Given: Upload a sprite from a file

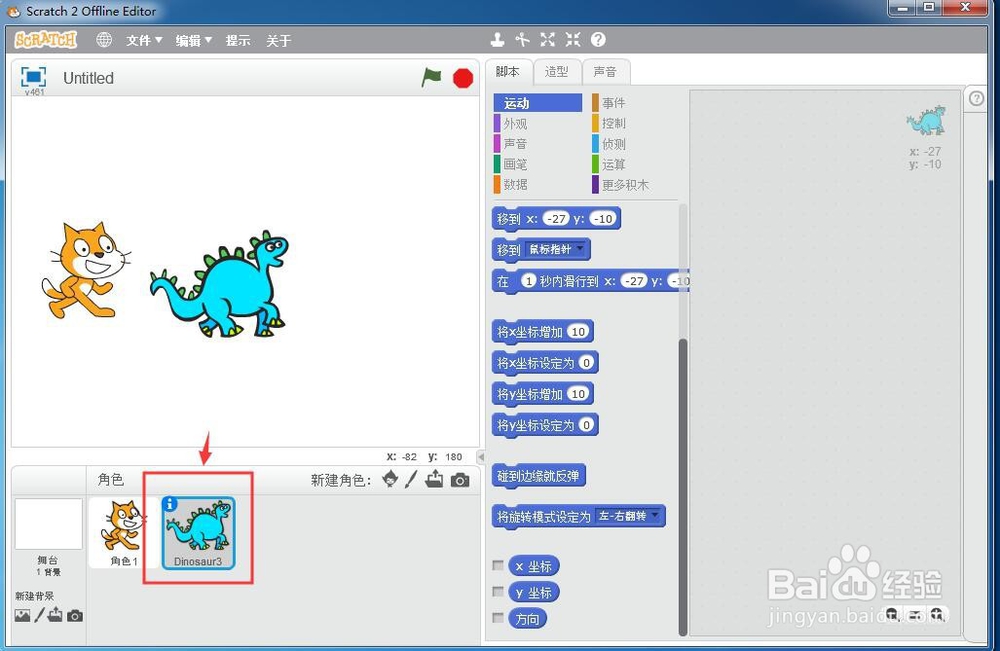Looking at the screenshot, I should tap(434, 479).
